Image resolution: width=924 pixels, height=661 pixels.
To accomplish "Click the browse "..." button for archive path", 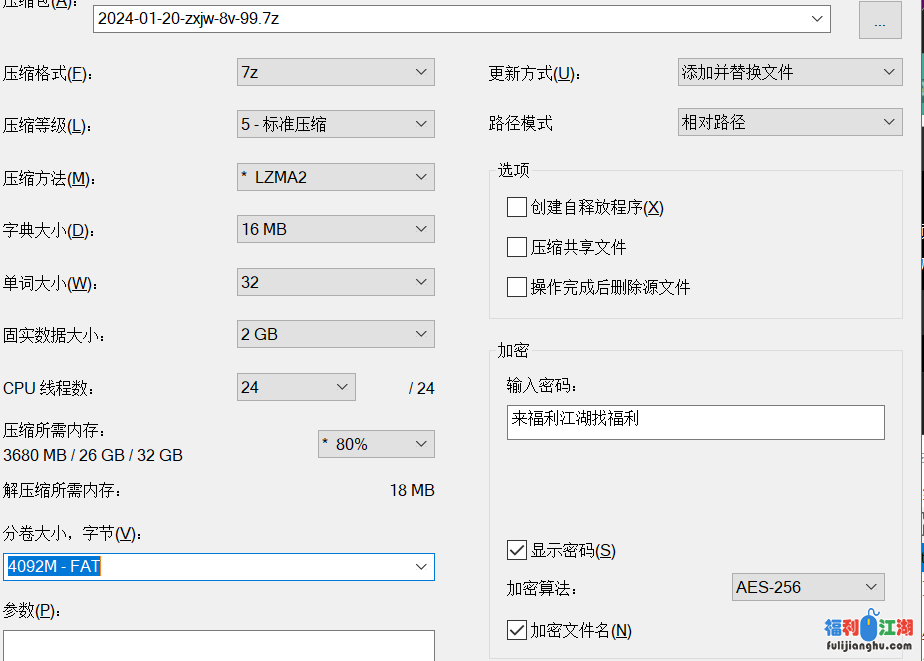I will pyautogui.click(x=880, y=21).
